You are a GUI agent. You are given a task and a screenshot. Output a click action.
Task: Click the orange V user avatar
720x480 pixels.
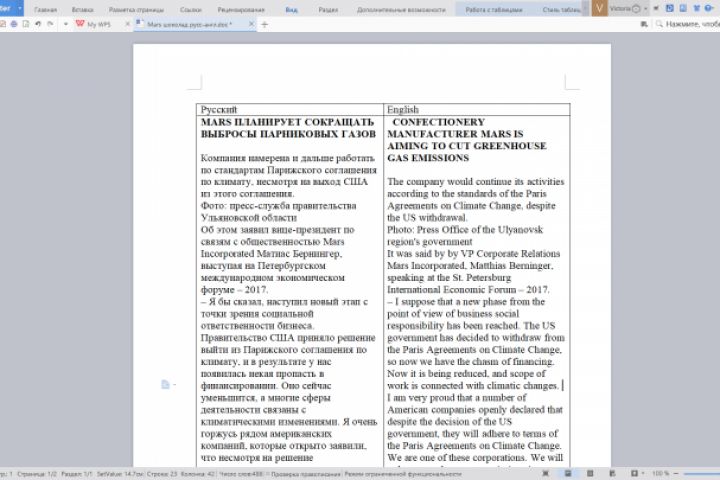tap(599, 8)
